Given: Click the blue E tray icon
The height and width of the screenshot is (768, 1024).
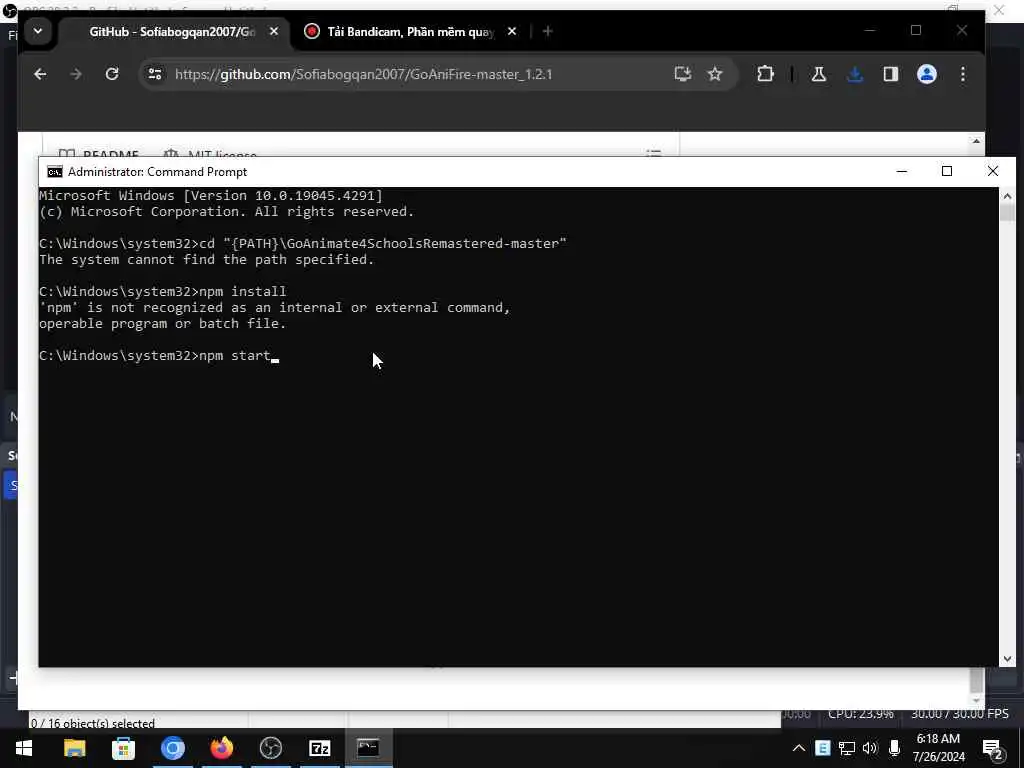Looking at the screenshot, I should tap(822, 748).
